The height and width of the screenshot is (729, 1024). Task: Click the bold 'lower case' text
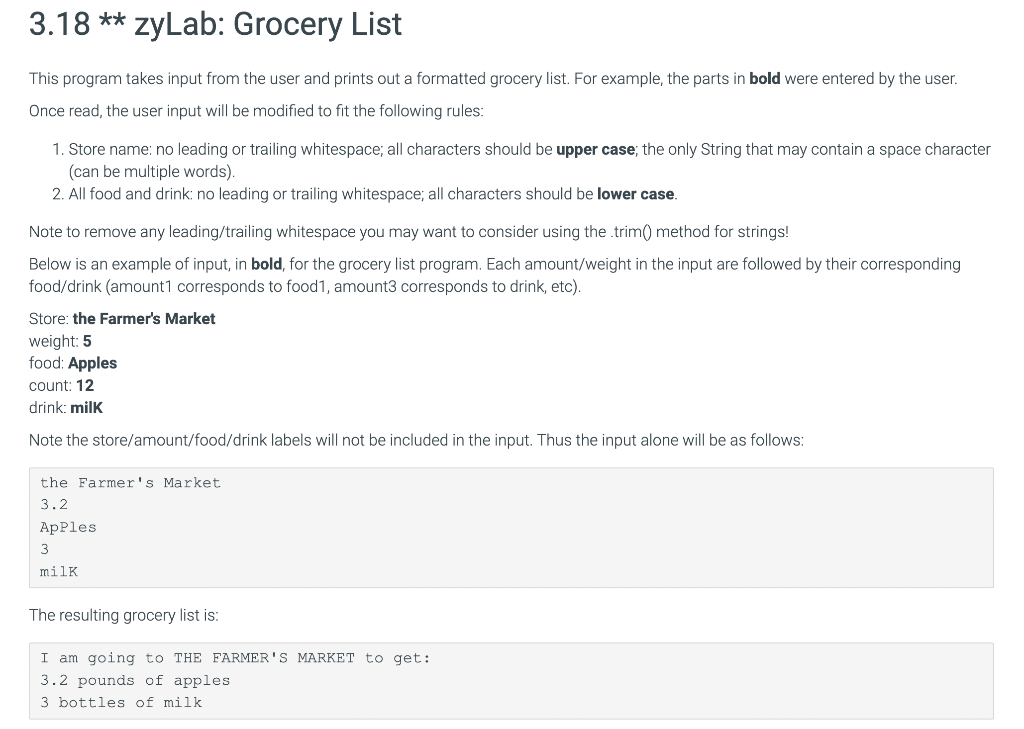[635, 194]
